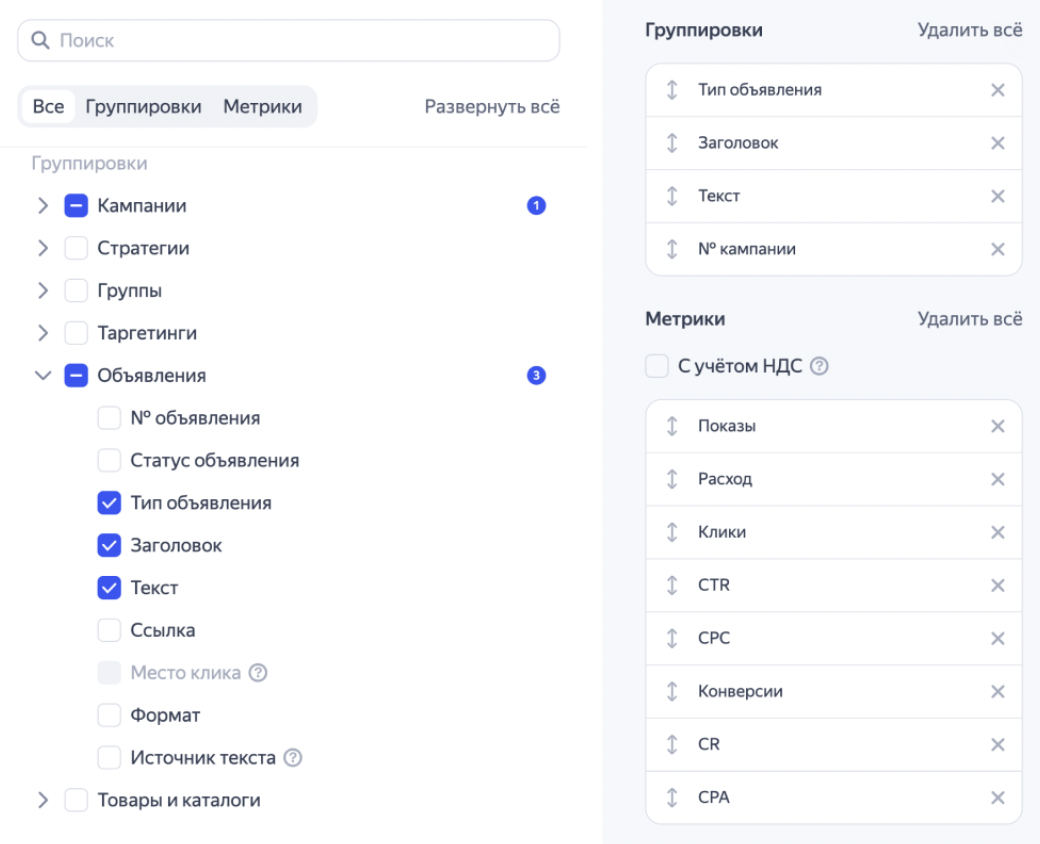
Task: Remove CPA metric with X icon
Action: (x=998, y=798)
